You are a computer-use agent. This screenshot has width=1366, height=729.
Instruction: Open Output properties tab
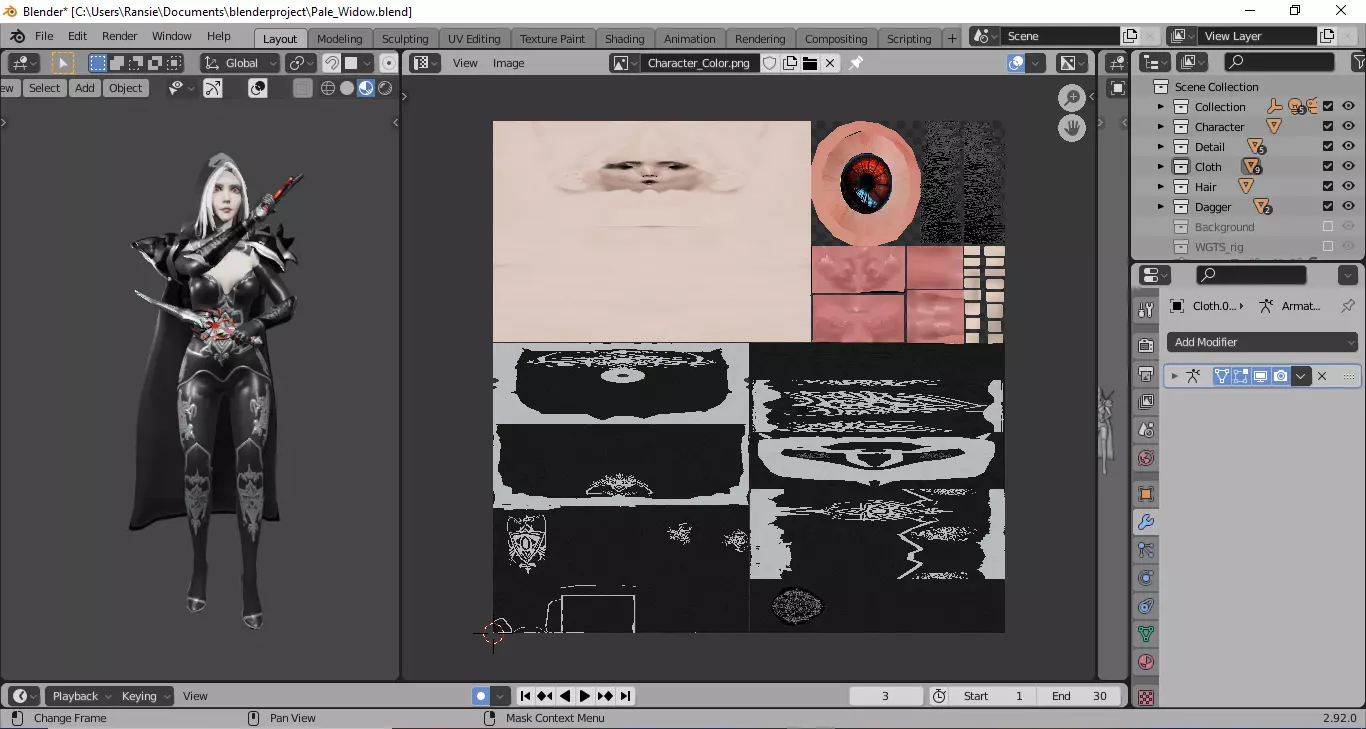point(1146,374)
